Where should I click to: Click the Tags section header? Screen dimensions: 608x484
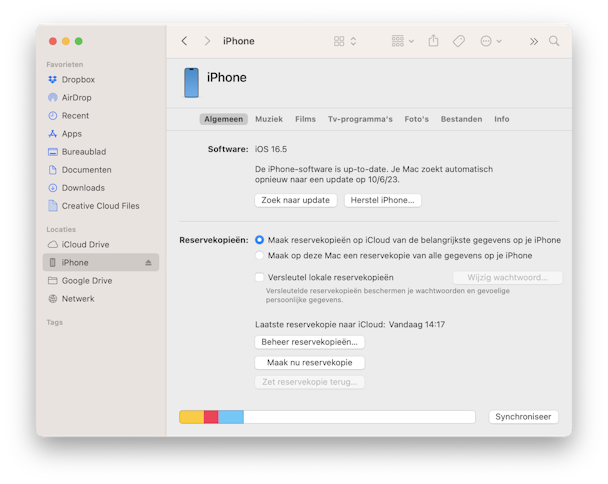[55, 322]
